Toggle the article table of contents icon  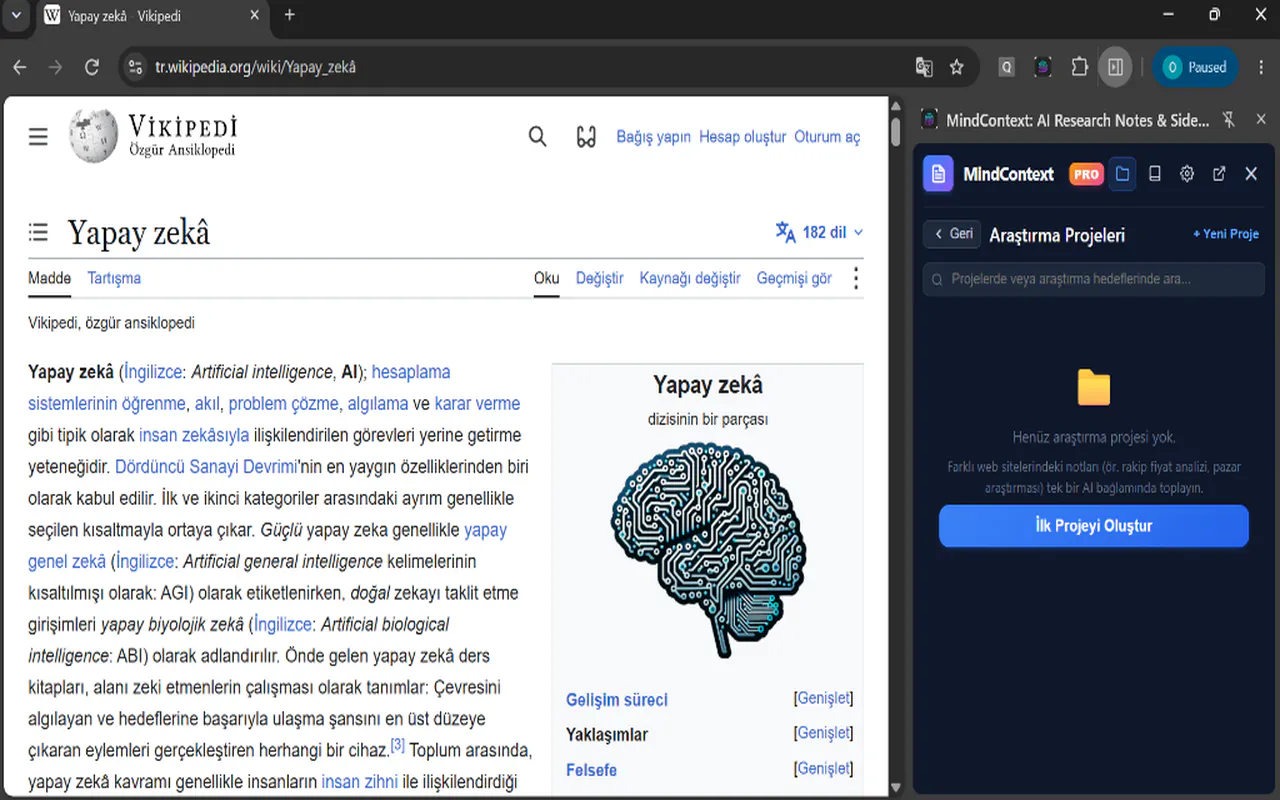tap(38, 233)
